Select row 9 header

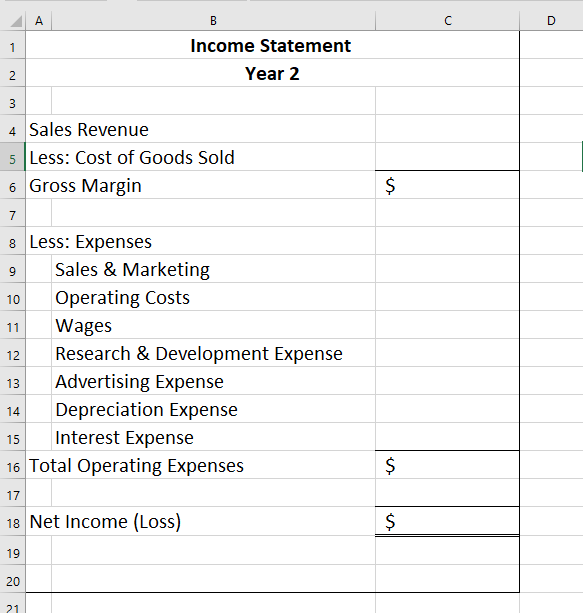tap(13, 269)
